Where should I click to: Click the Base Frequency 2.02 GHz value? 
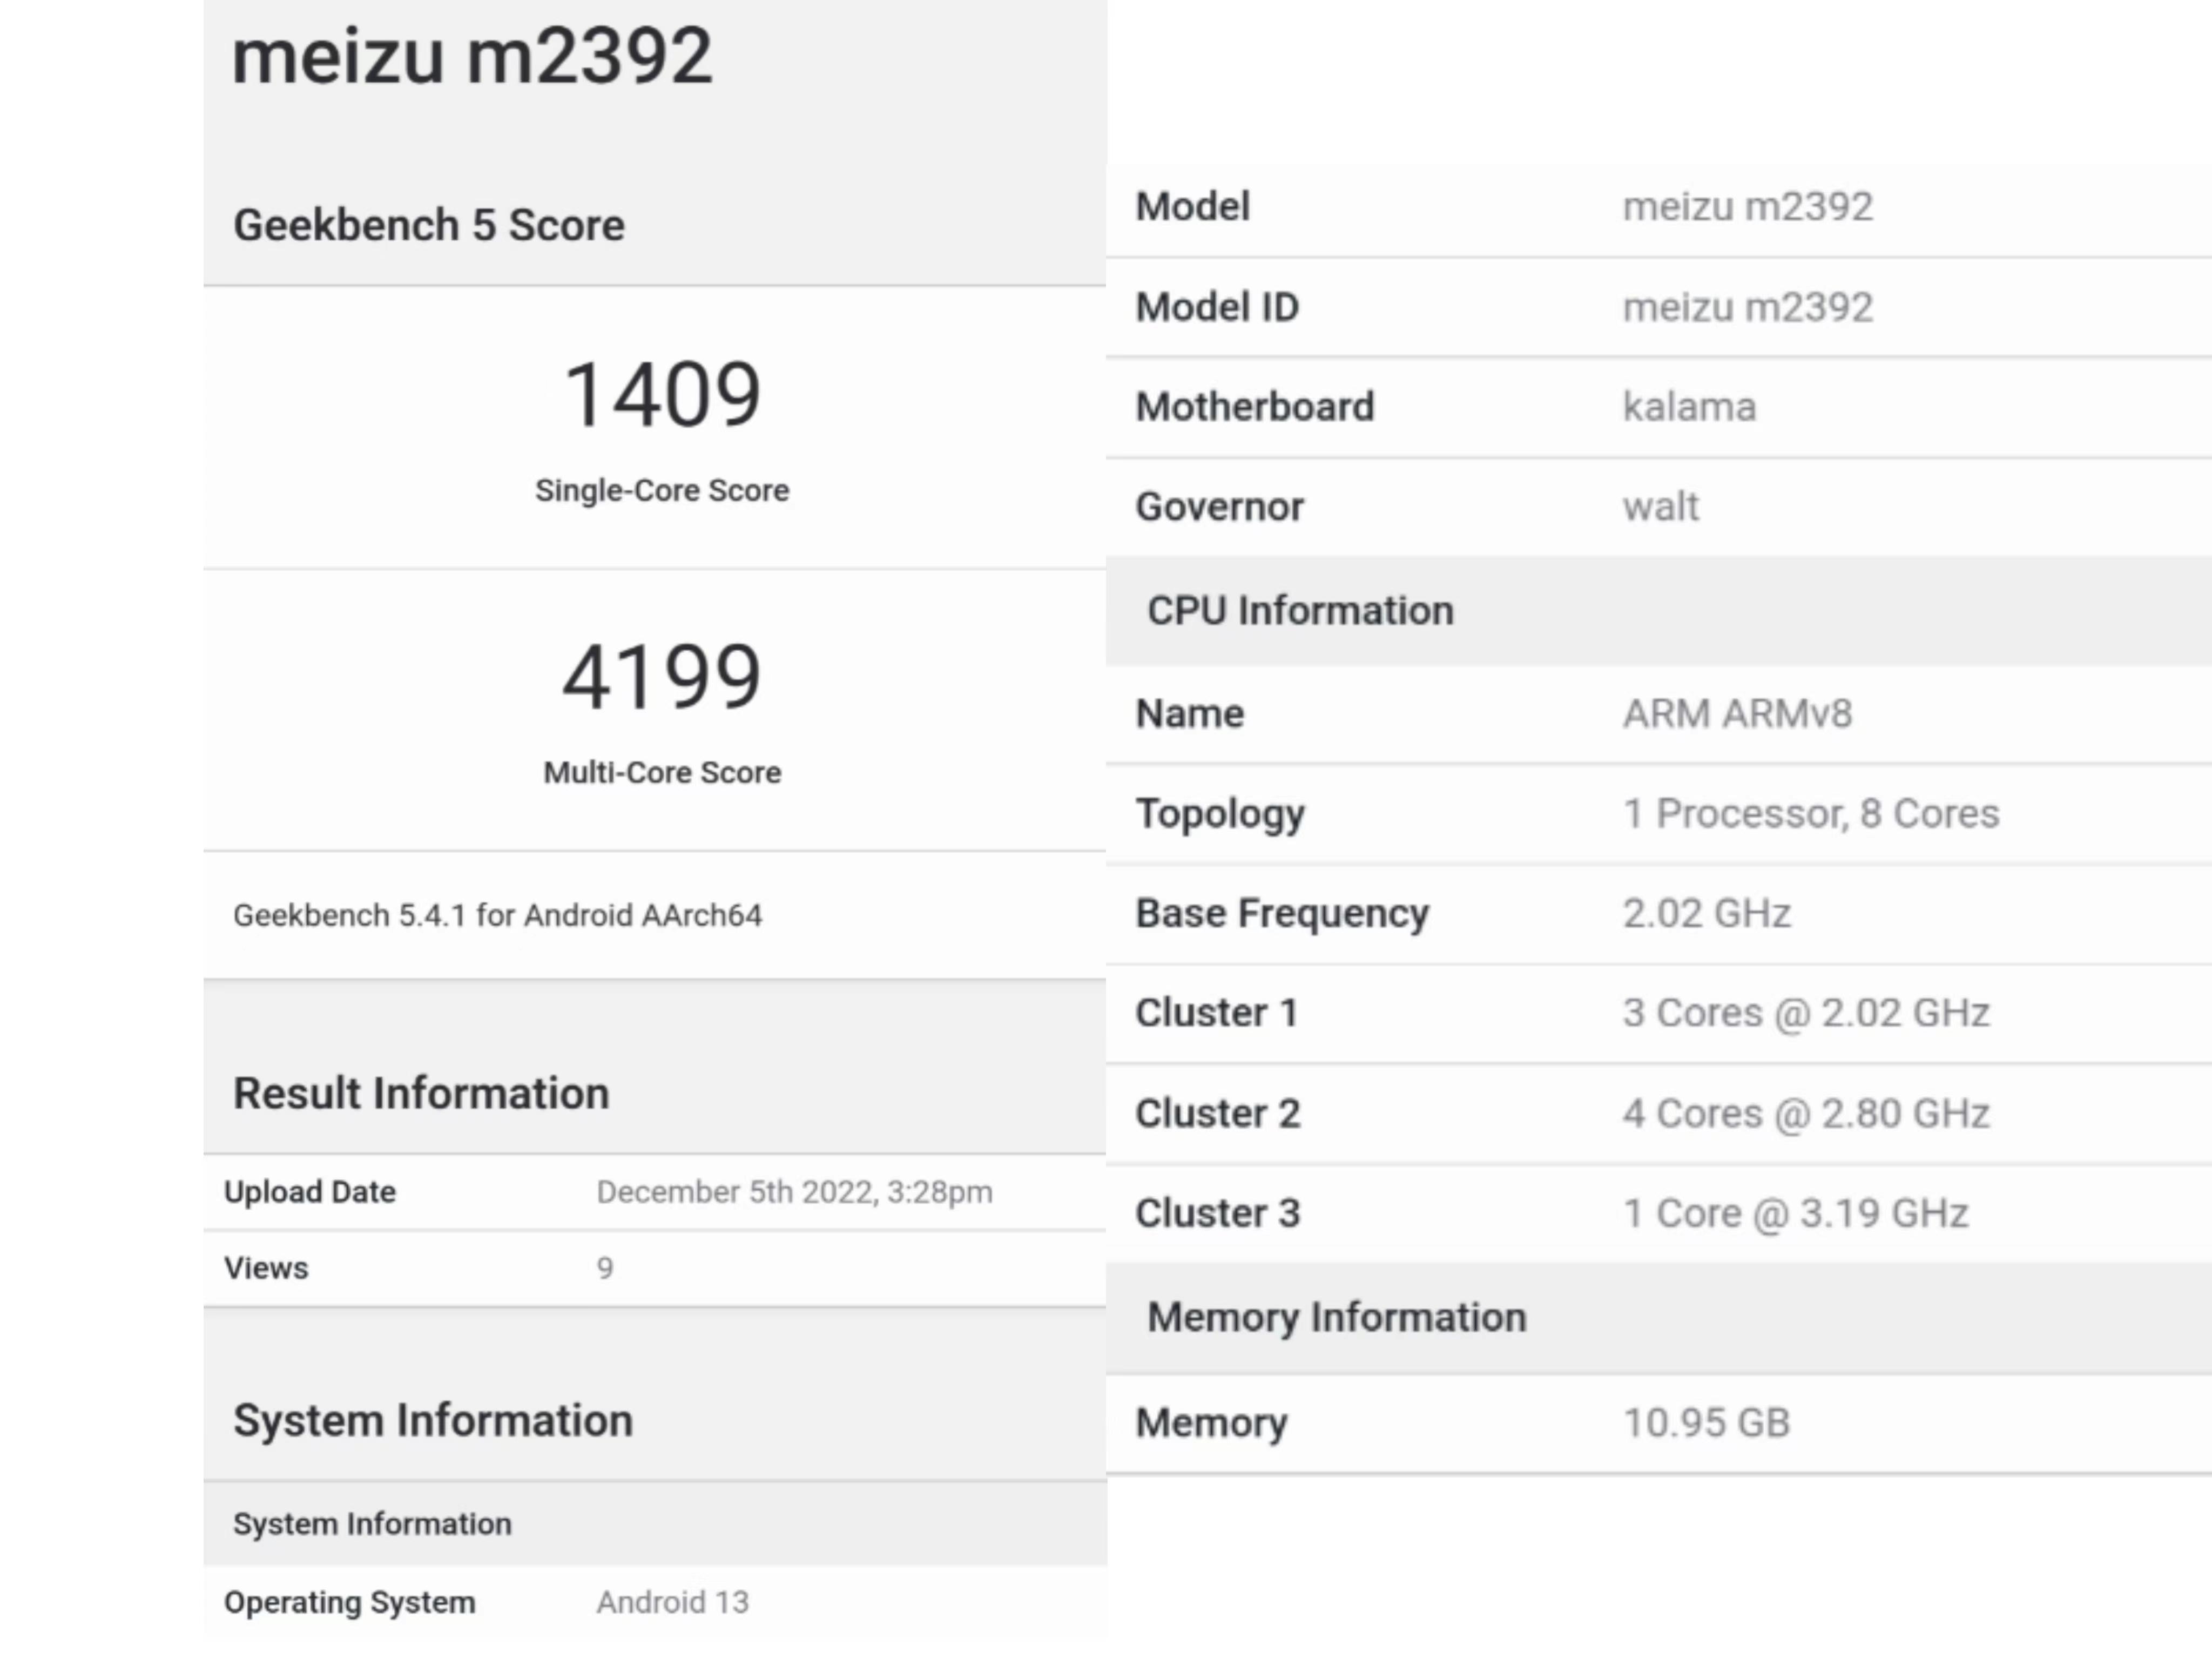[1706, 914]
